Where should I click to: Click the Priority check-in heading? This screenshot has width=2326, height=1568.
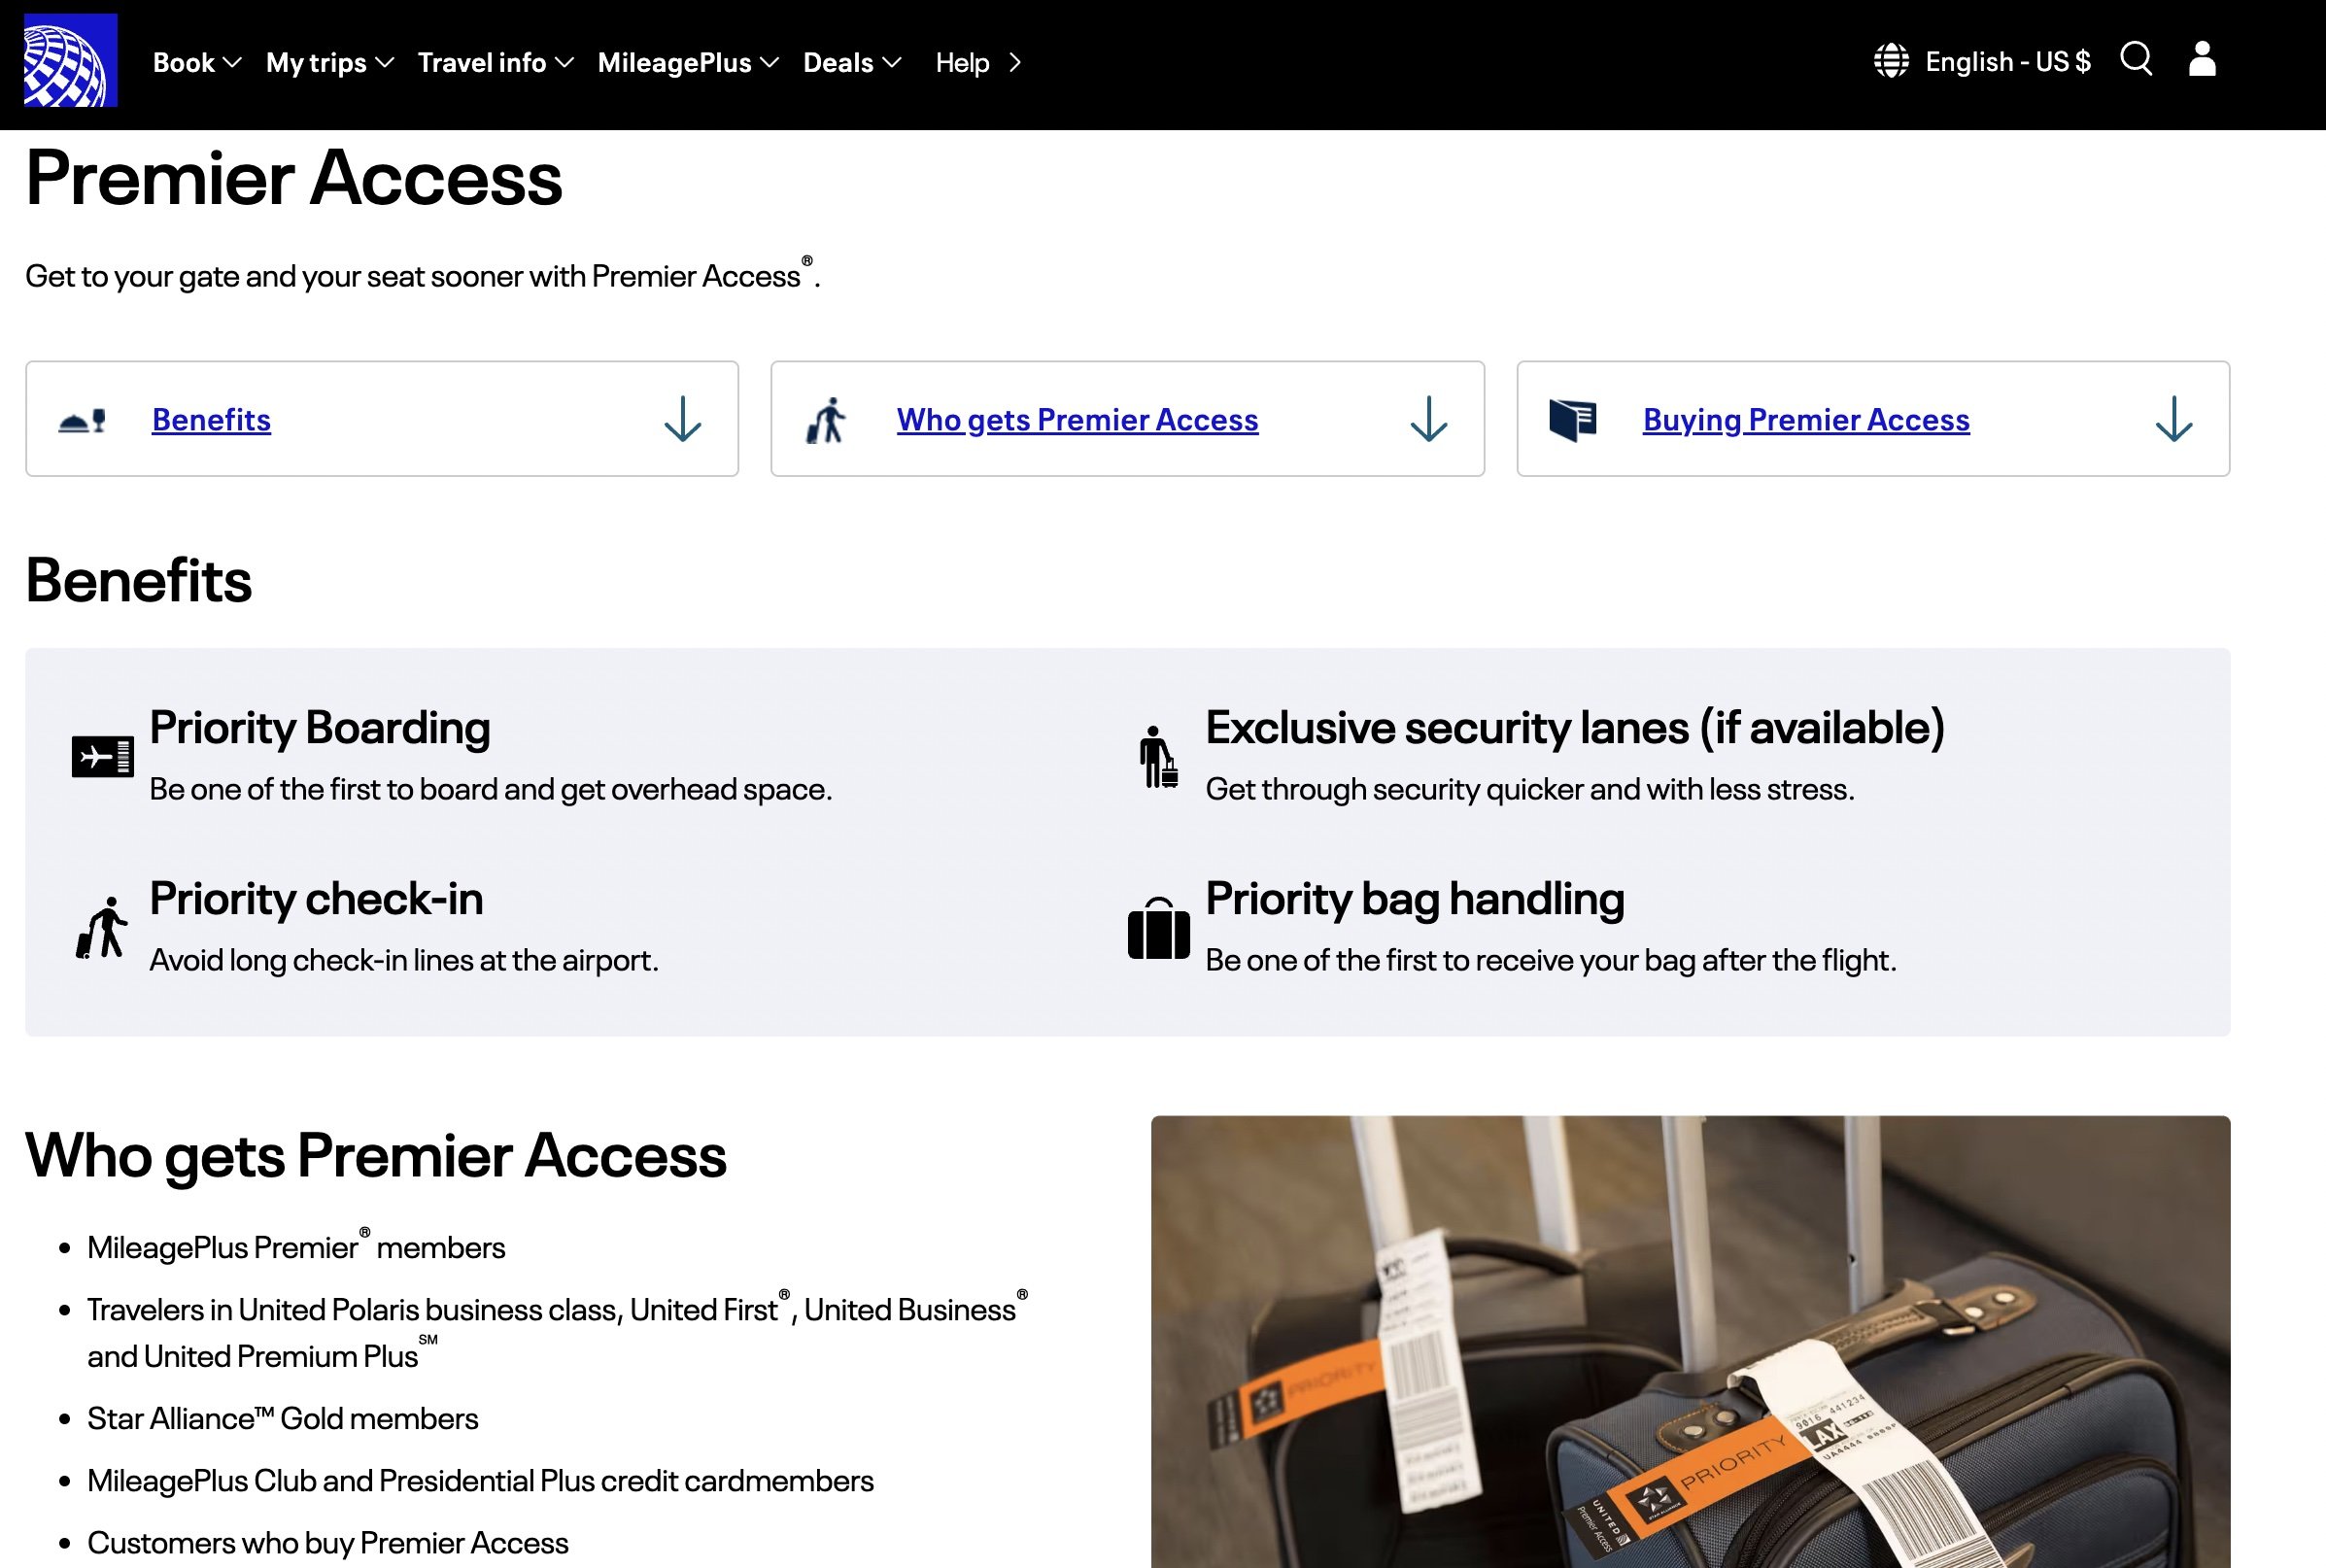coord(316,898)
